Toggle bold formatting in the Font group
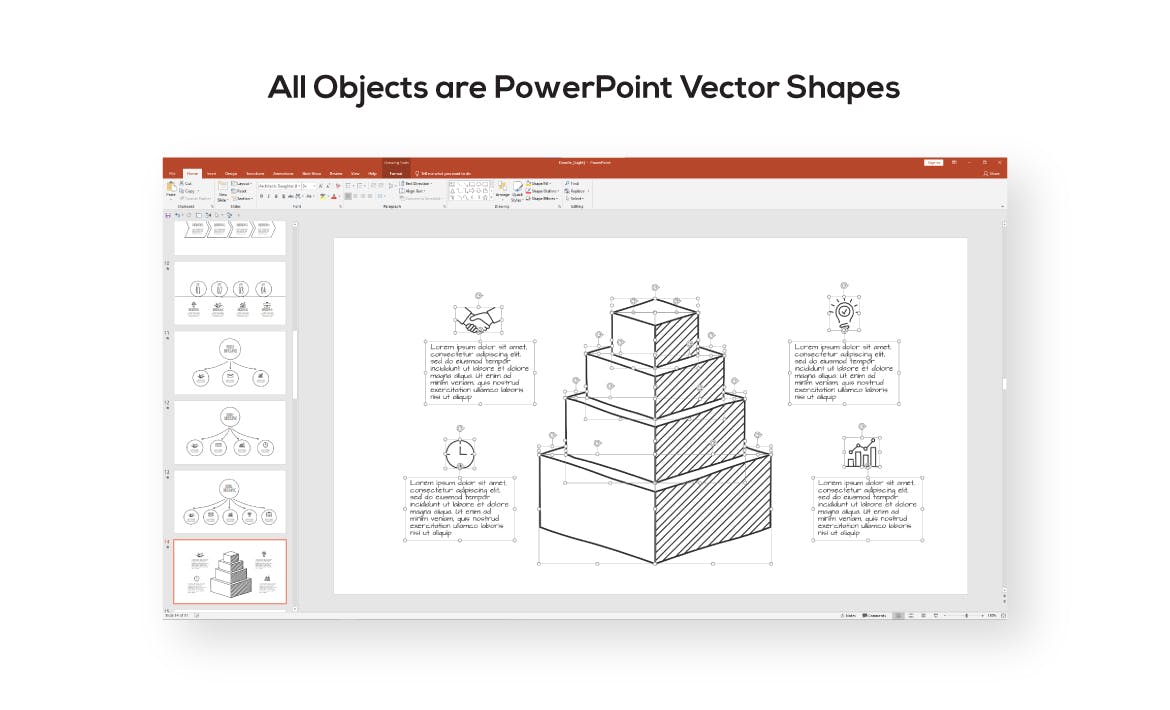This screenshot has width=1170, height=710. click(262, 195)
